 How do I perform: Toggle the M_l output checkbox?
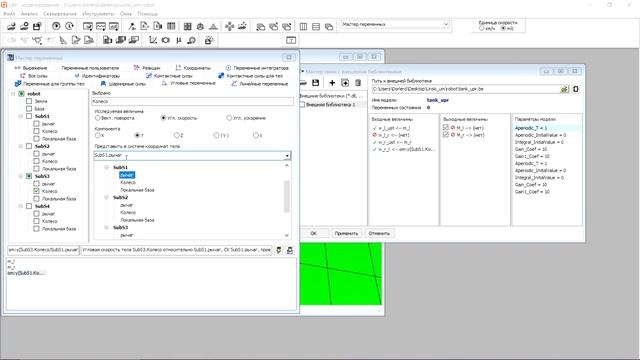pyautogui.click(x=445, y=127)
